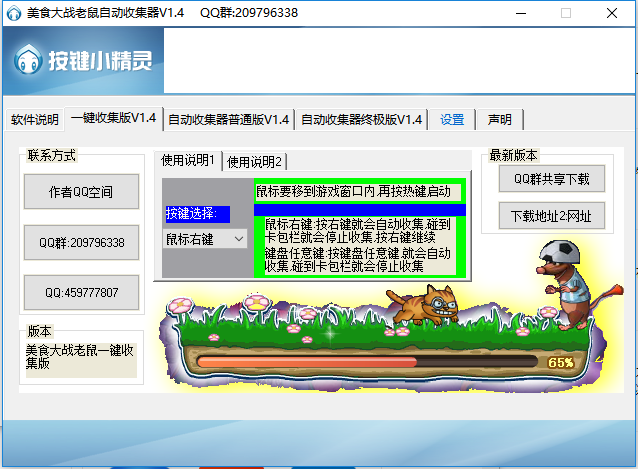Screen dimensions: 638x469
Task: Click the 按键小精灵 logo banner
Action: 83,61
